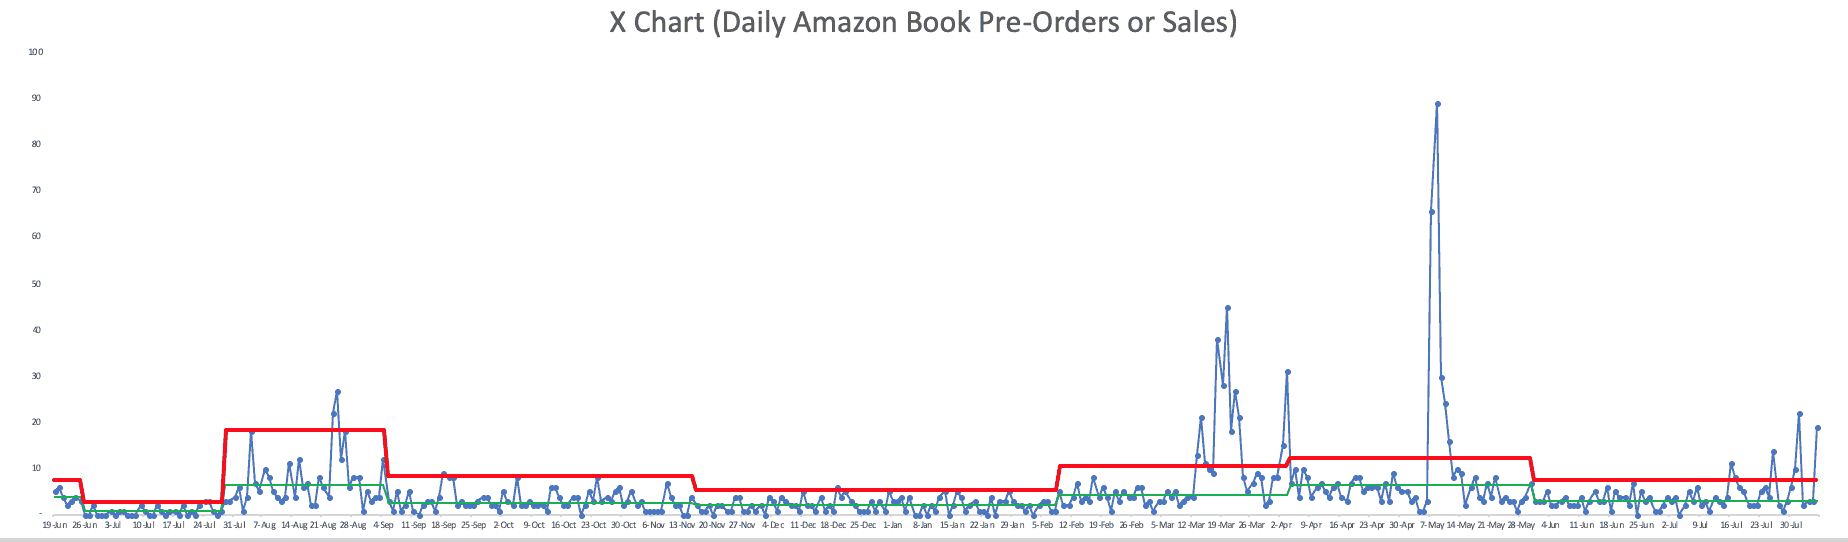
Task: Click the 19-Jun date label on the axis
Action: (x=55, y=524)
